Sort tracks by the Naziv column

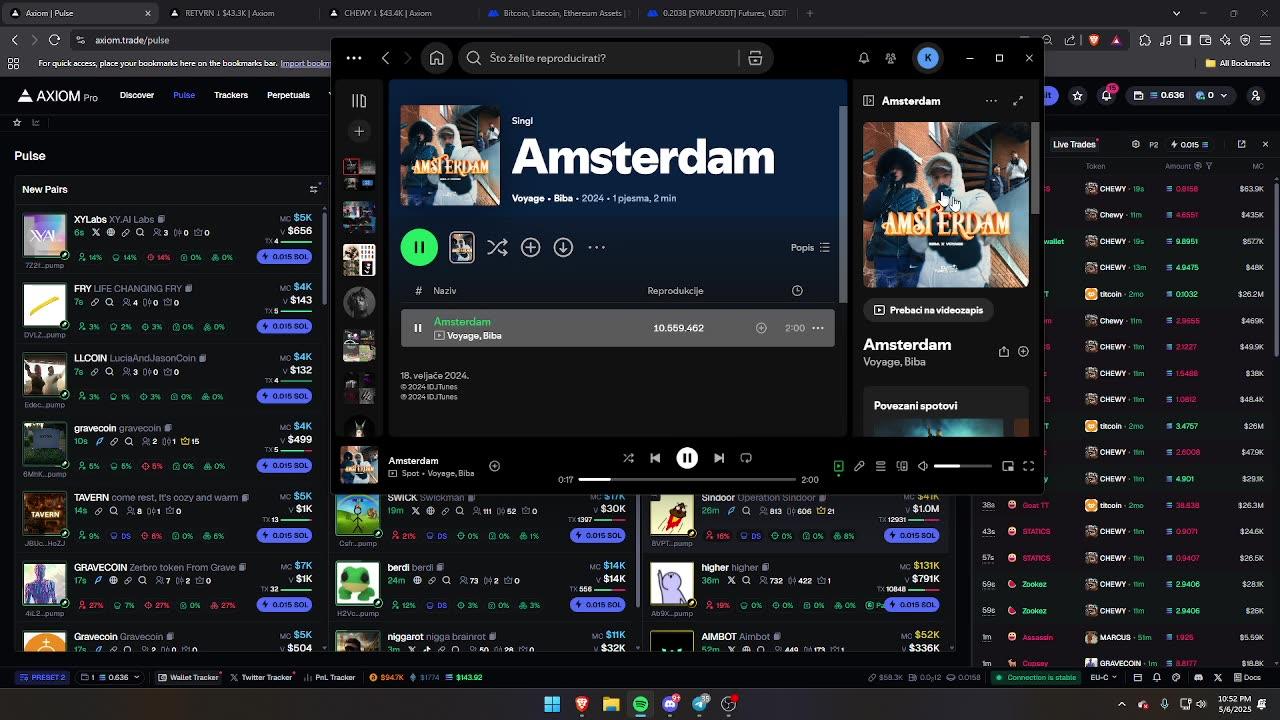tap(445, 291)
